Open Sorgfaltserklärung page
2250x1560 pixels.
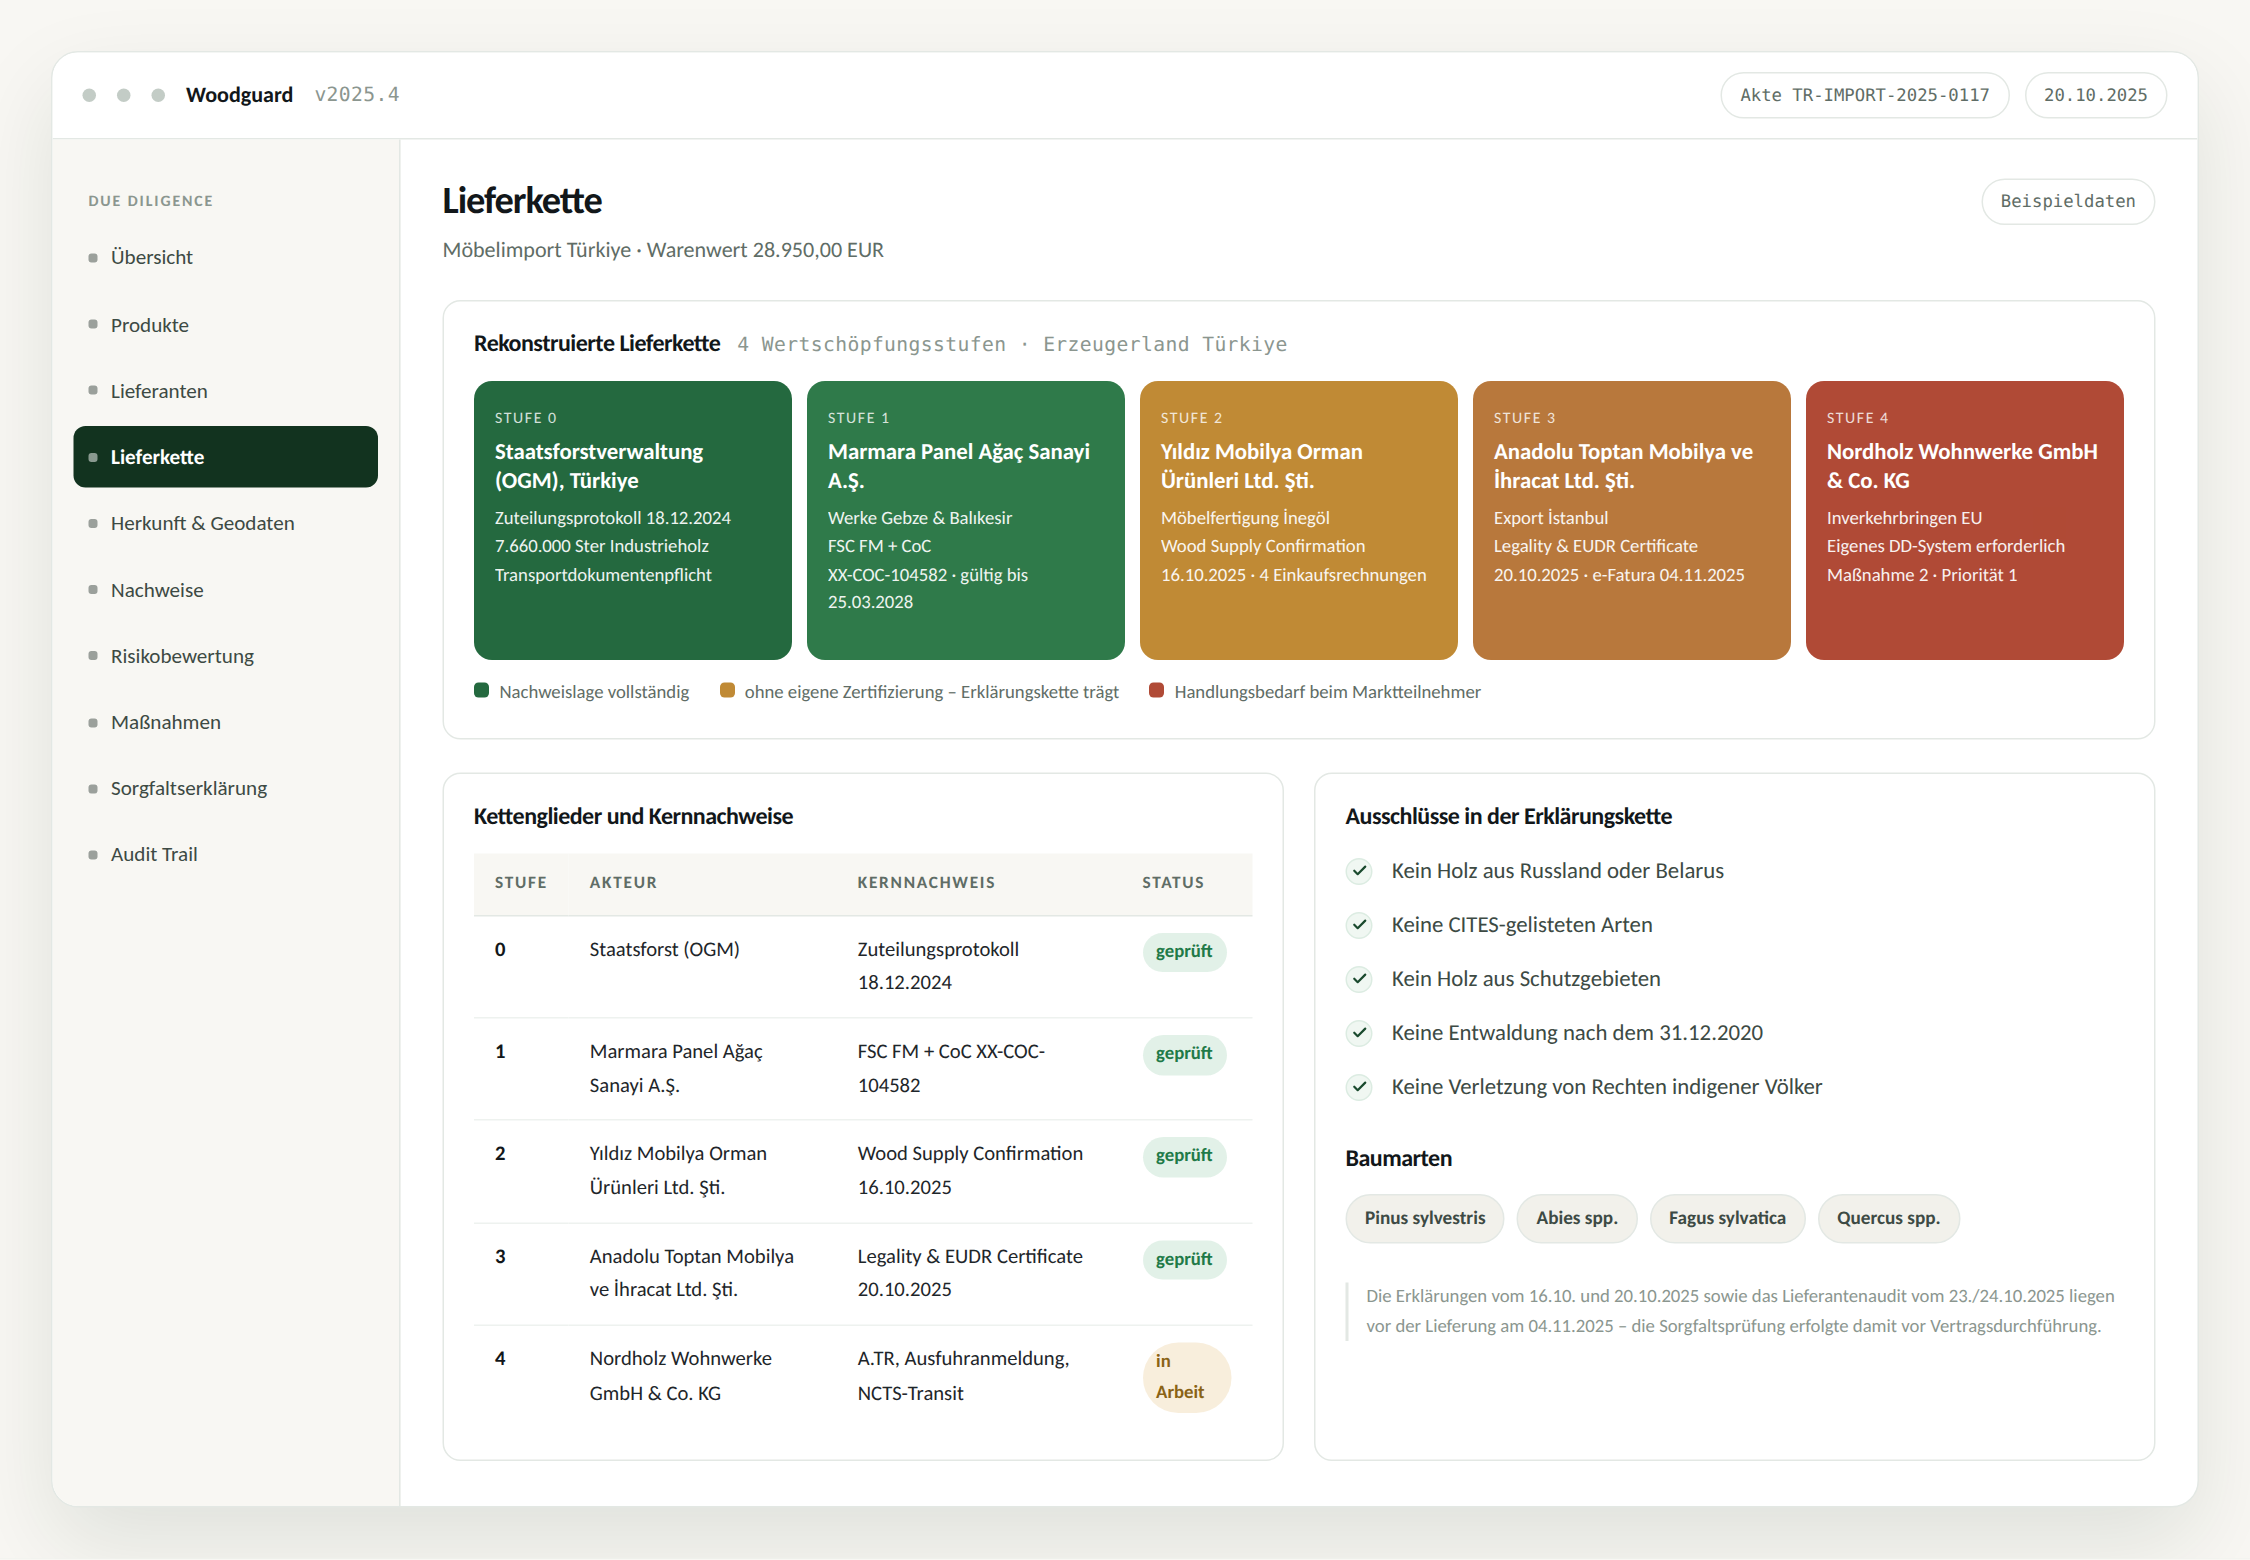point(225,788)
